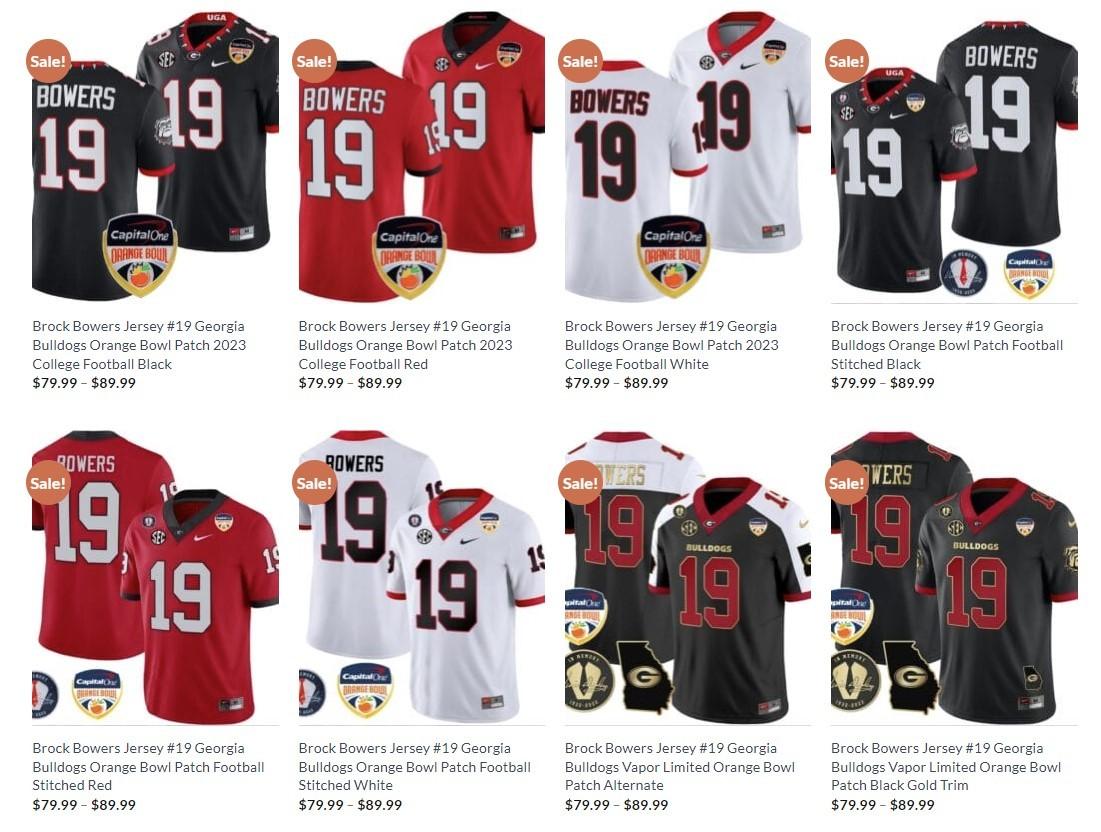
Task: Click the Vapor Limited Patch Alternate title
Action: [680, 767]
